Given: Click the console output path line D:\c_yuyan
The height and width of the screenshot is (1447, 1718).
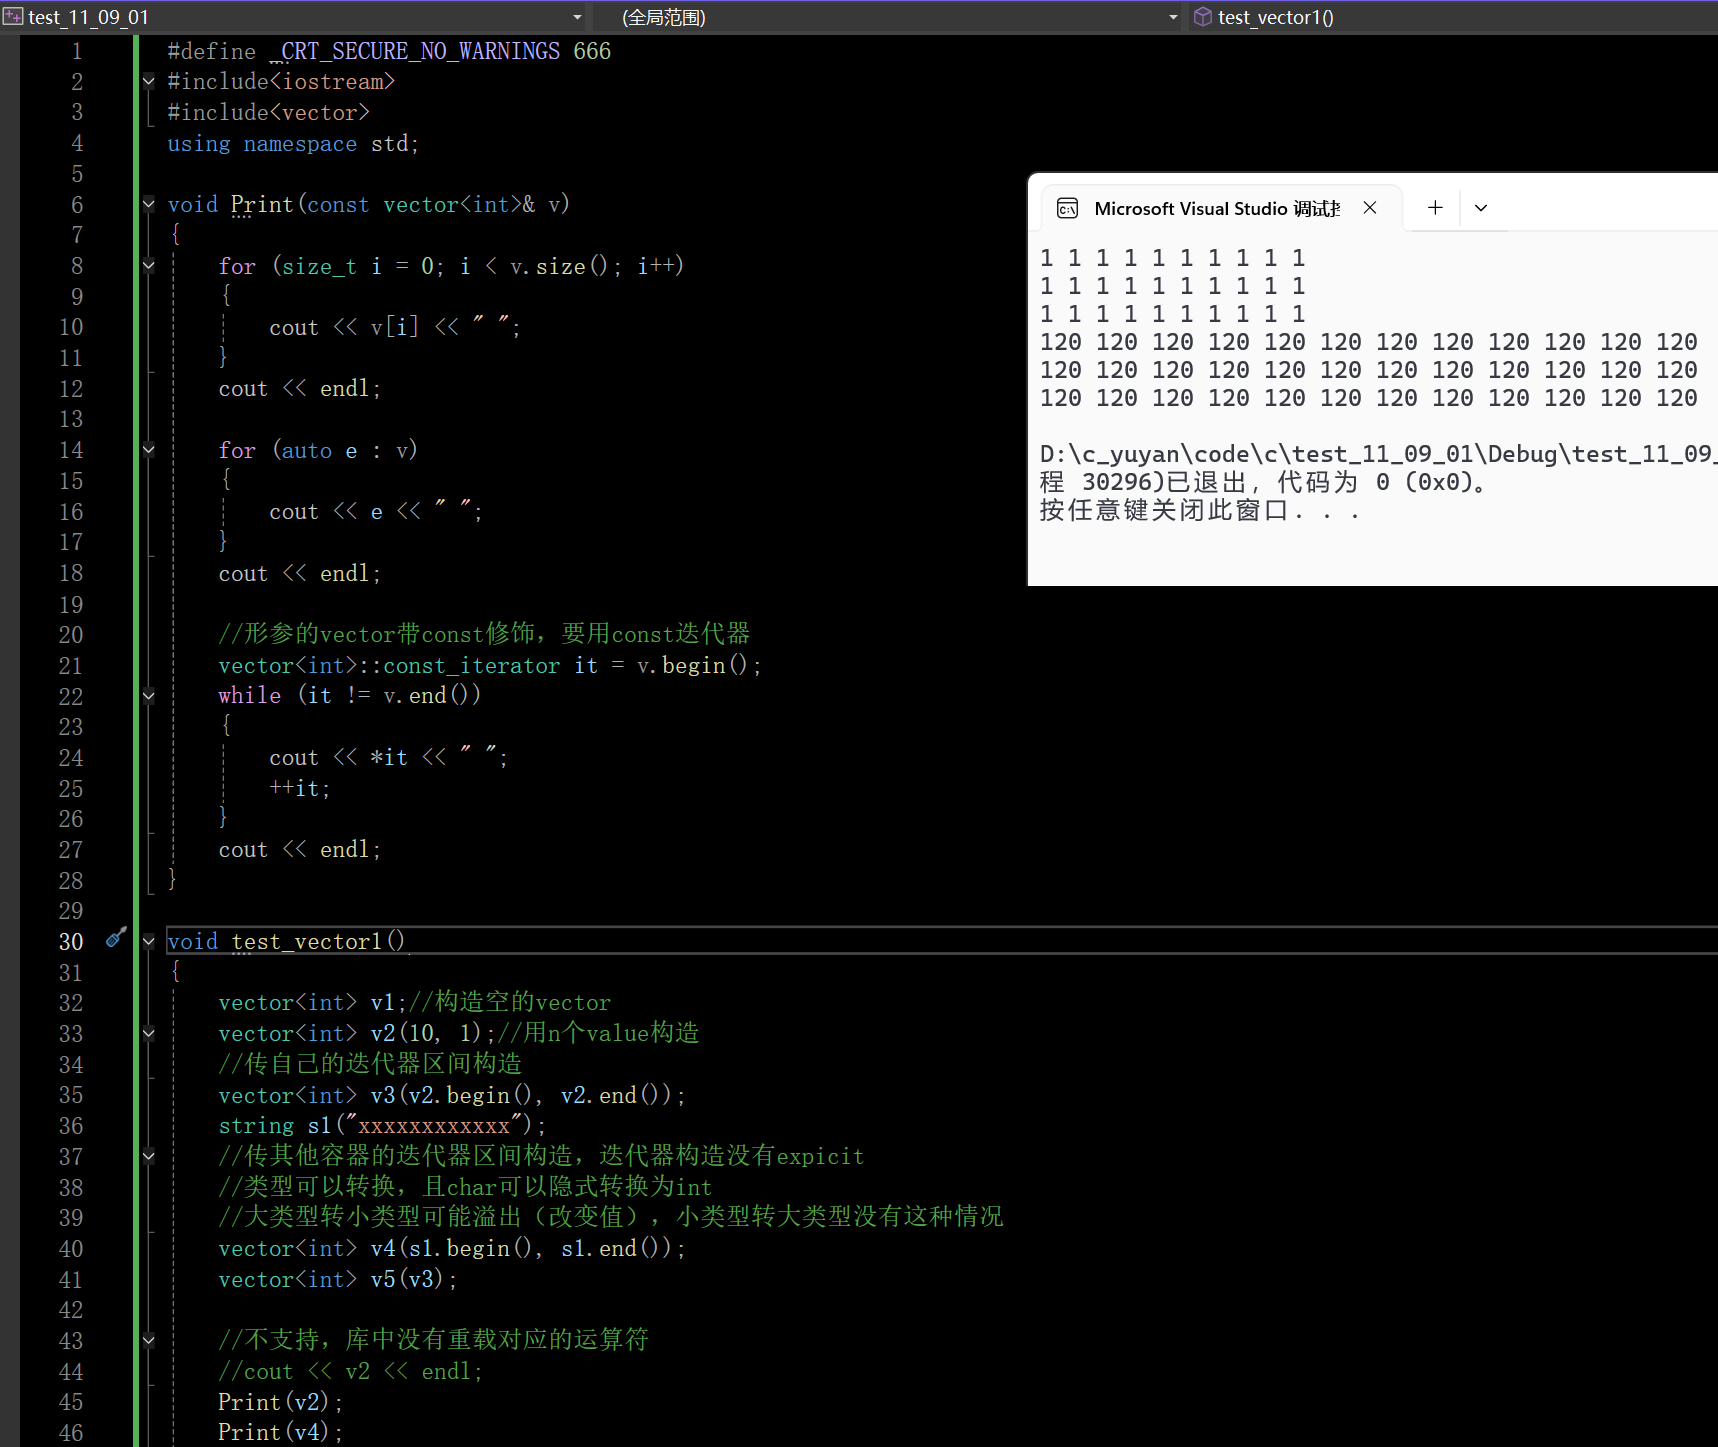Looking at the screenshot, I should pos(1377,454).
